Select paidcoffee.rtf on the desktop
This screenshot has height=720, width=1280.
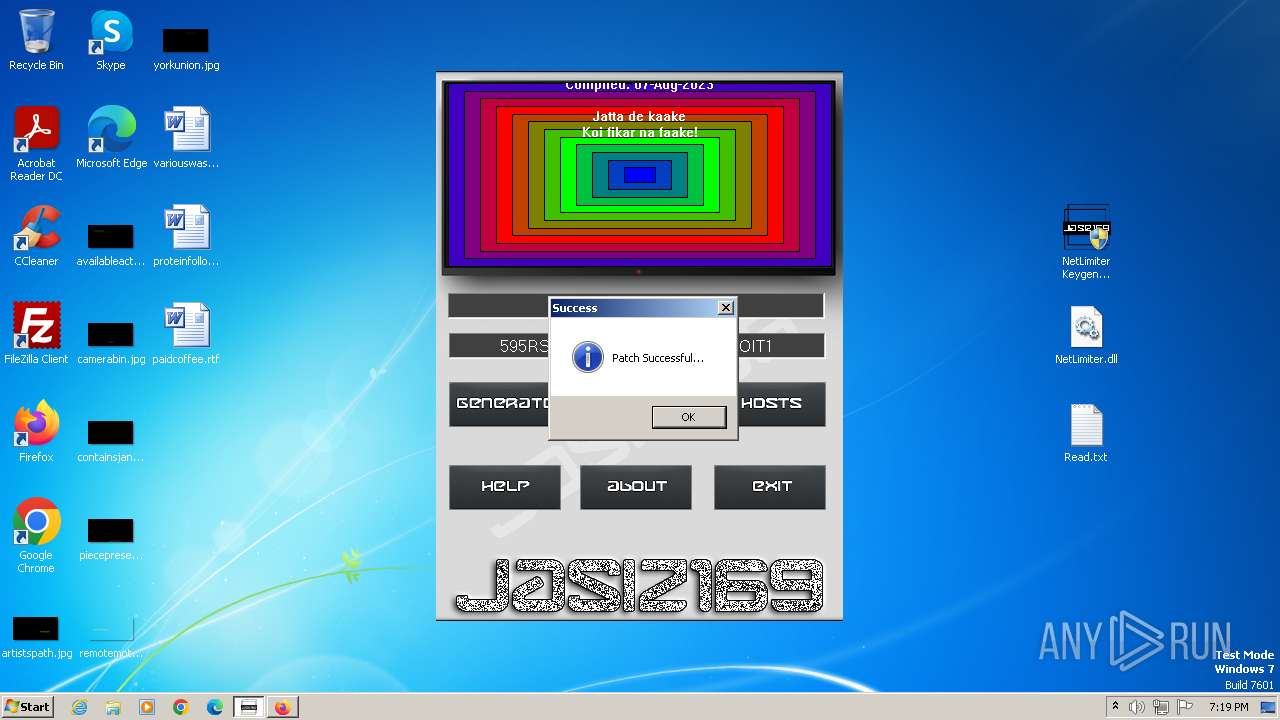pyautogui.click(x=186, y=334)
